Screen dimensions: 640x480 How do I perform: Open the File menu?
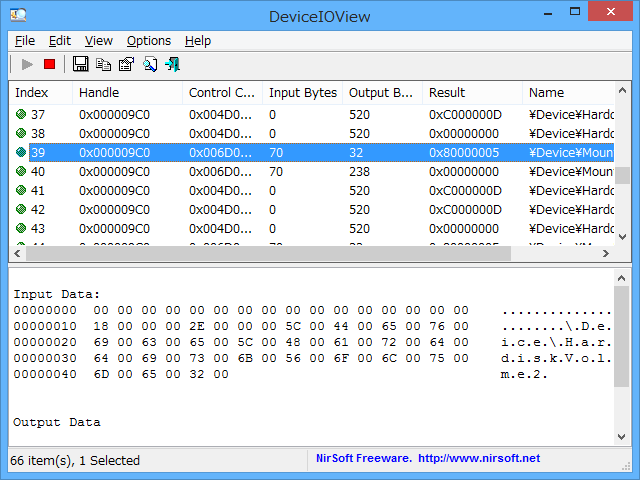point(25,41)
